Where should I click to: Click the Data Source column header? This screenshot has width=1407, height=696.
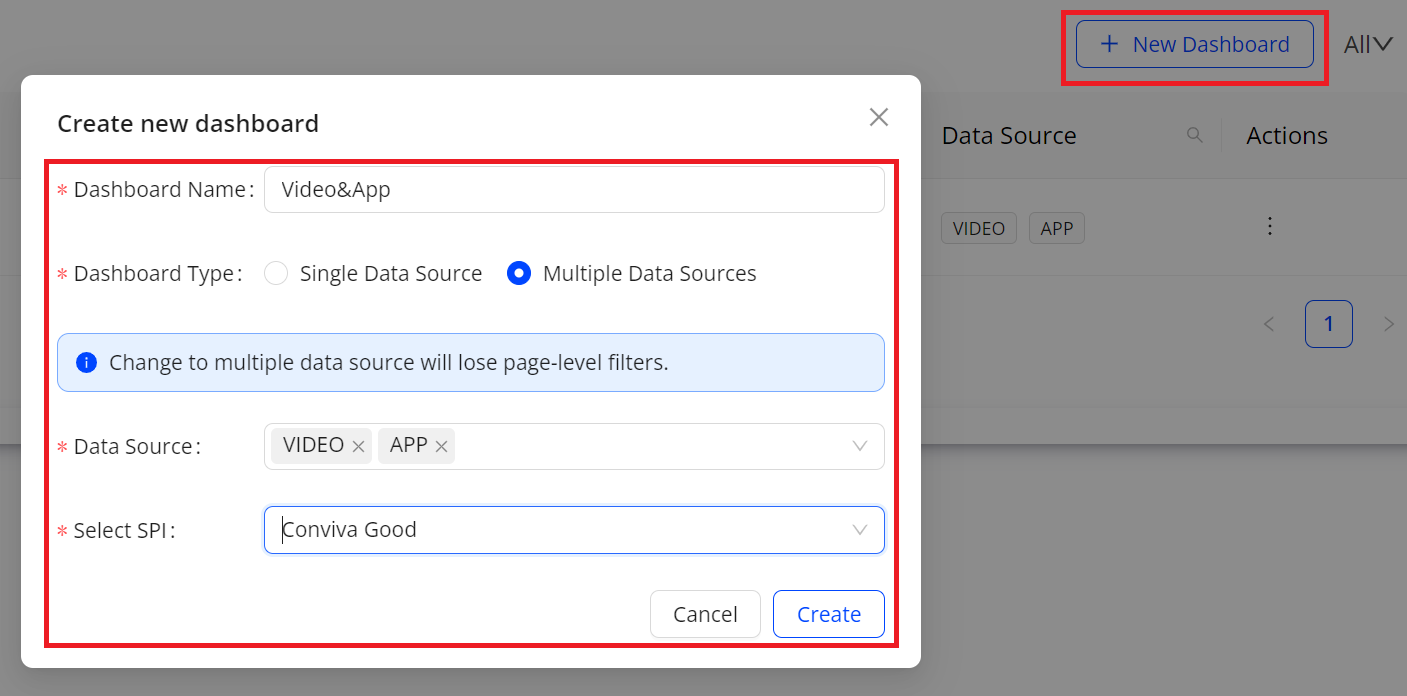[1008, 136]
